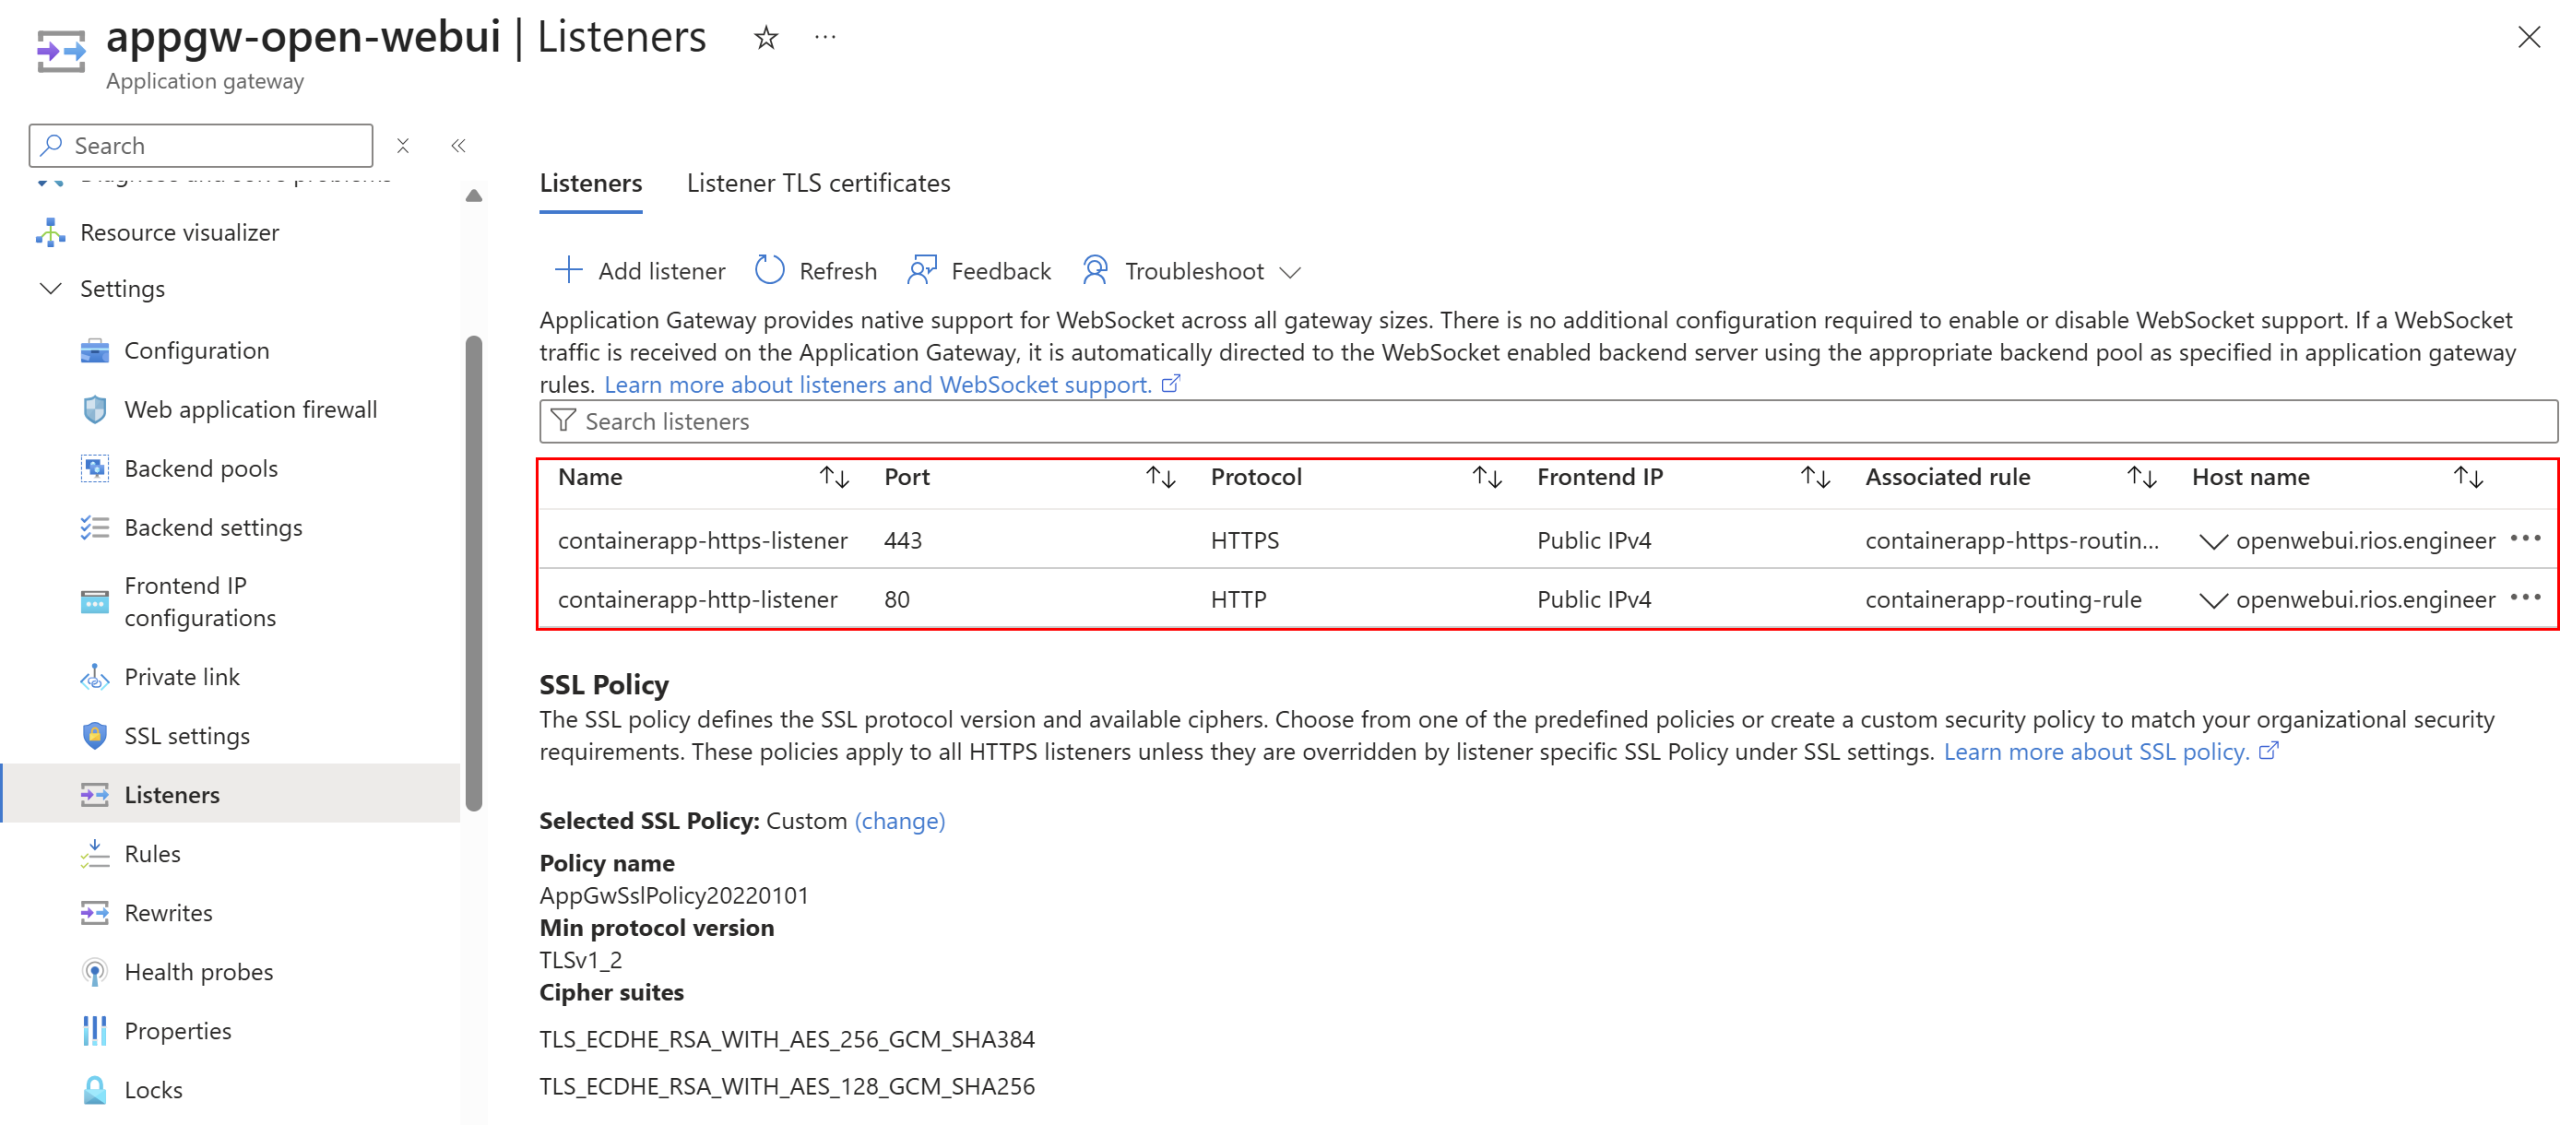The height and width of the screenshot is (1125, 2560).
Task: Open the Learn more about SSL policy link
Action: 2096,751
